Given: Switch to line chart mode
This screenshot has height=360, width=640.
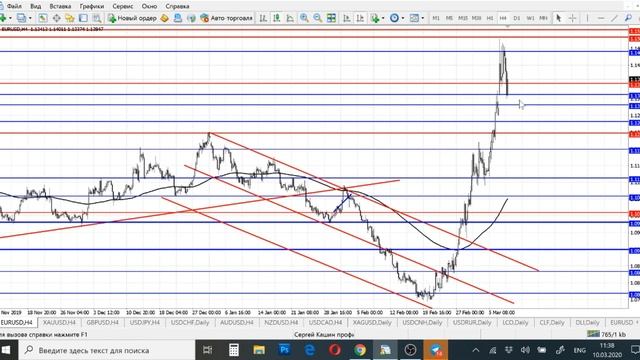Looking at the screenshot, I should click(x=290, y=18).
